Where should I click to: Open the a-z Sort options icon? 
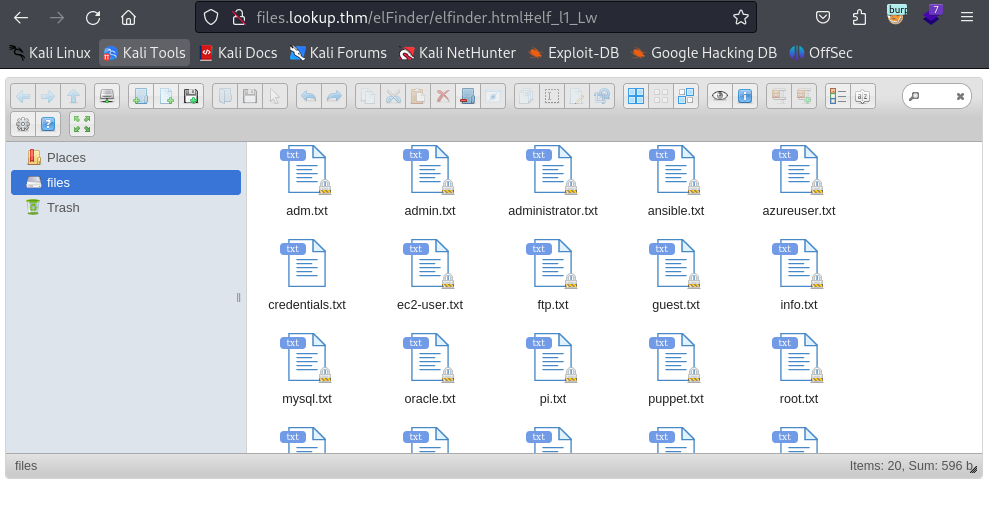863,96
